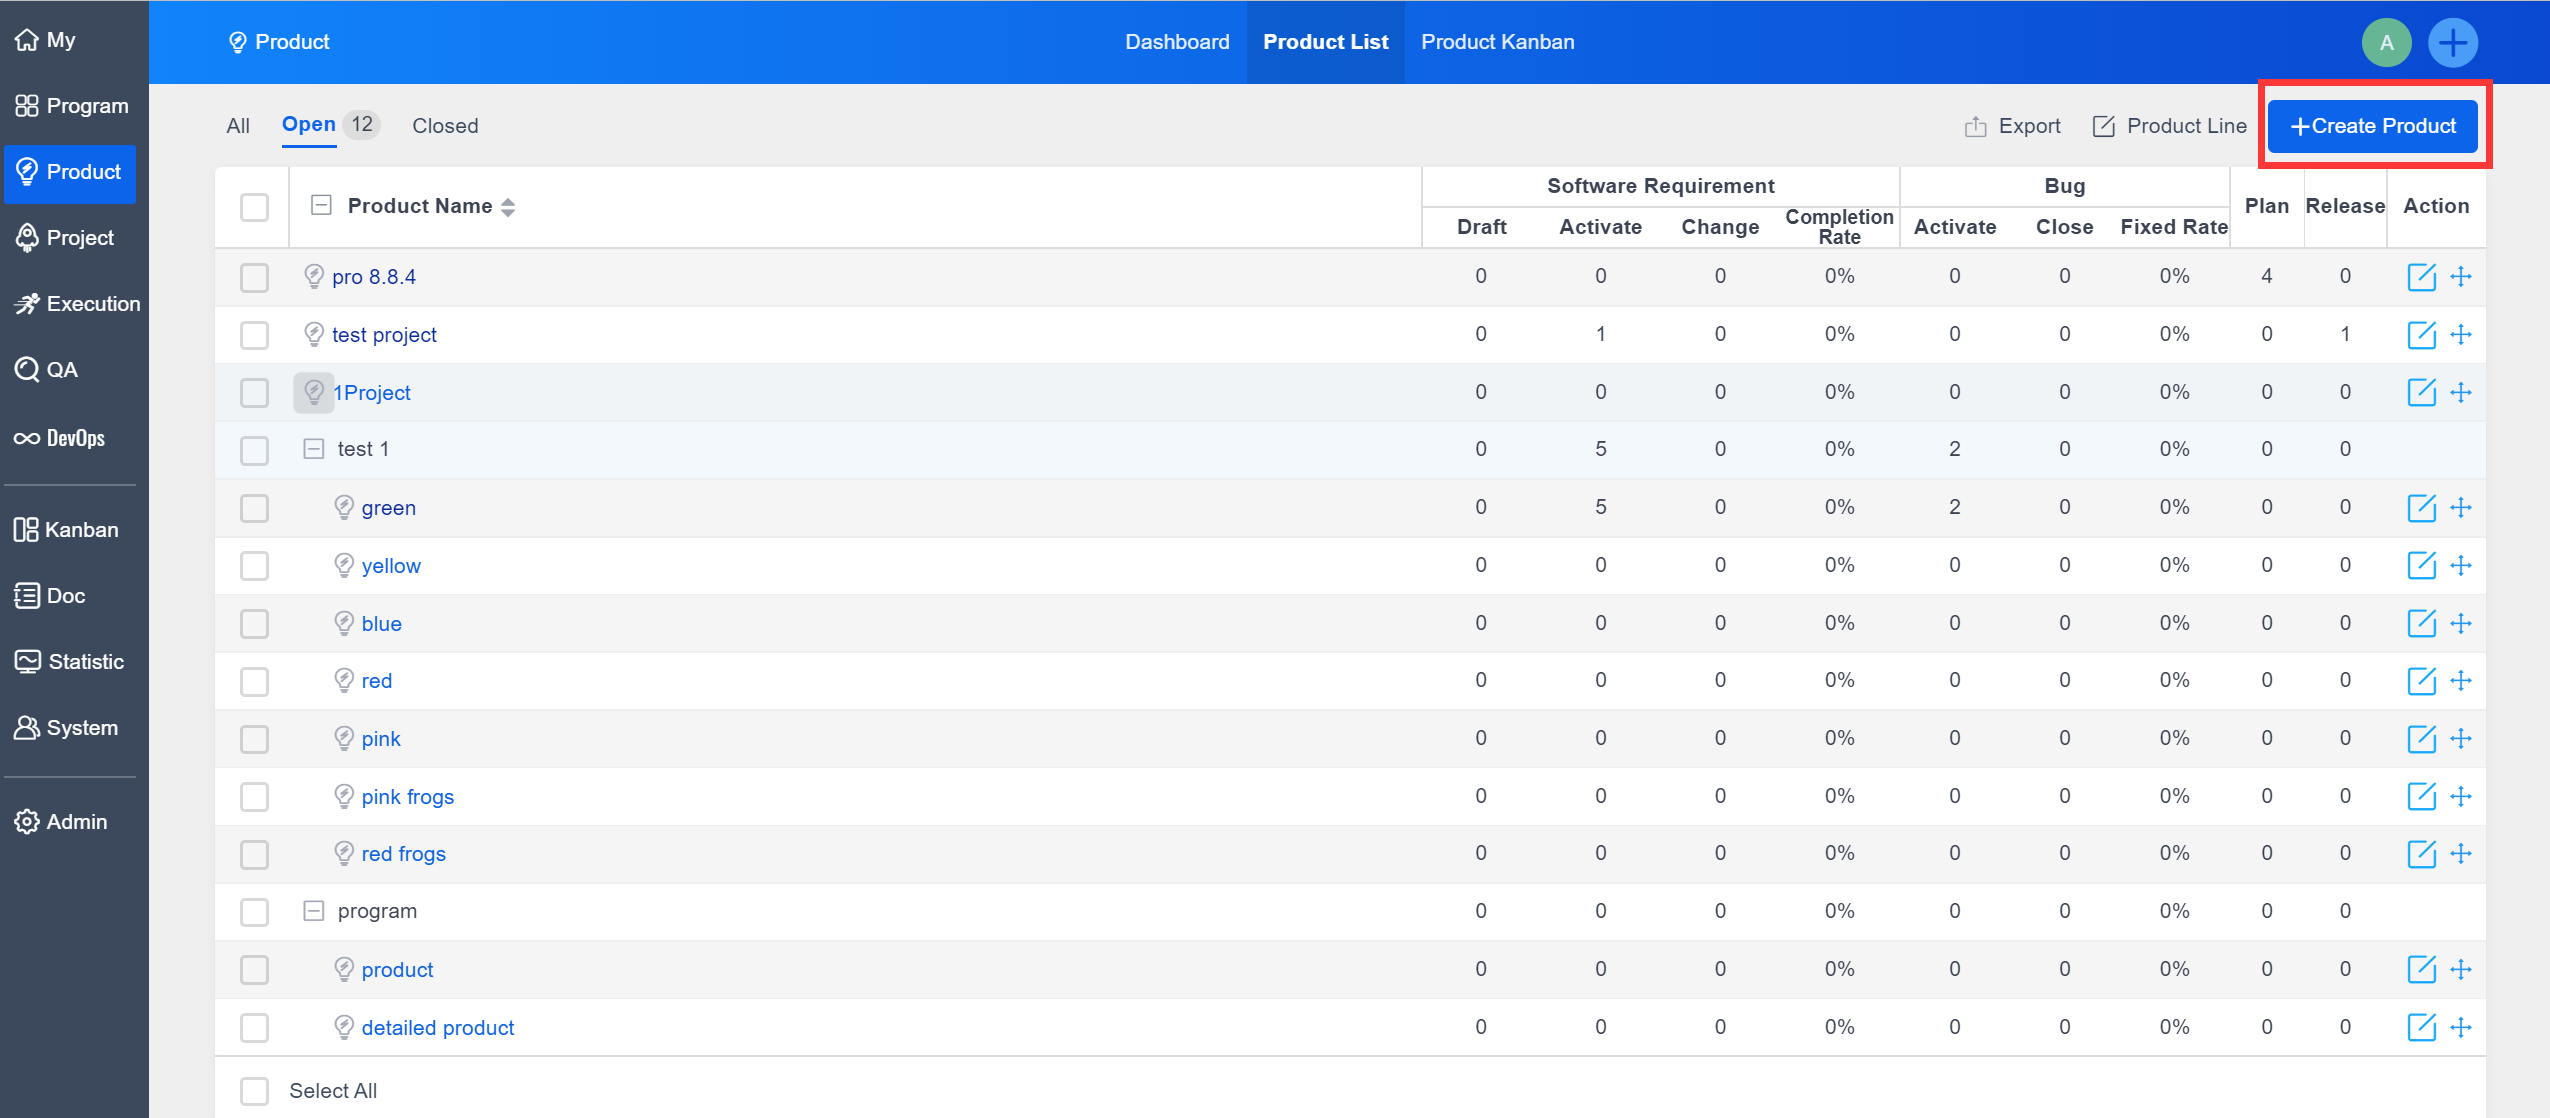The image size is (2550, 1118).
Task: Collapse the program group row
Action: pyautogui.click(x=314, y=911)
